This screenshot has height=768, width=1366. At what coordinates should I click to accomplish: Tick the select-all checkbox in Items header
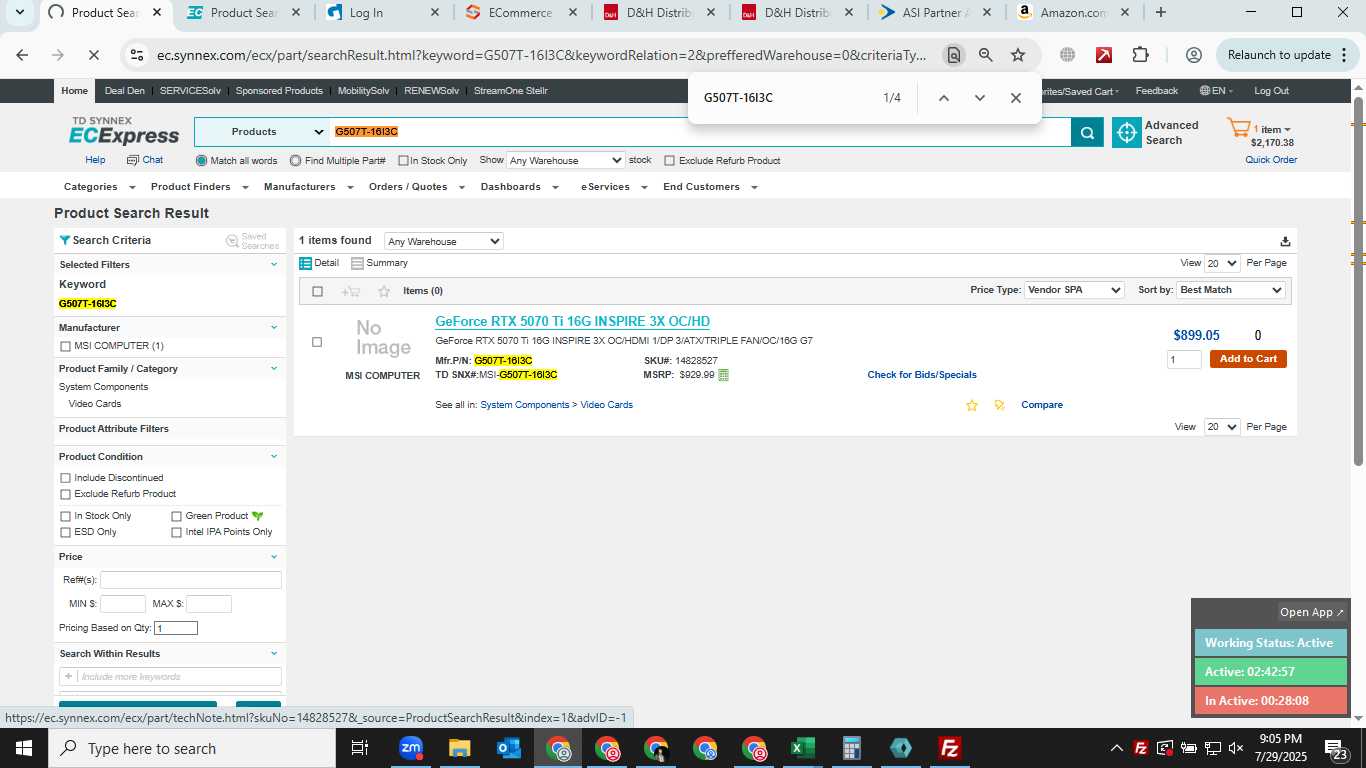tap(318, 291)
